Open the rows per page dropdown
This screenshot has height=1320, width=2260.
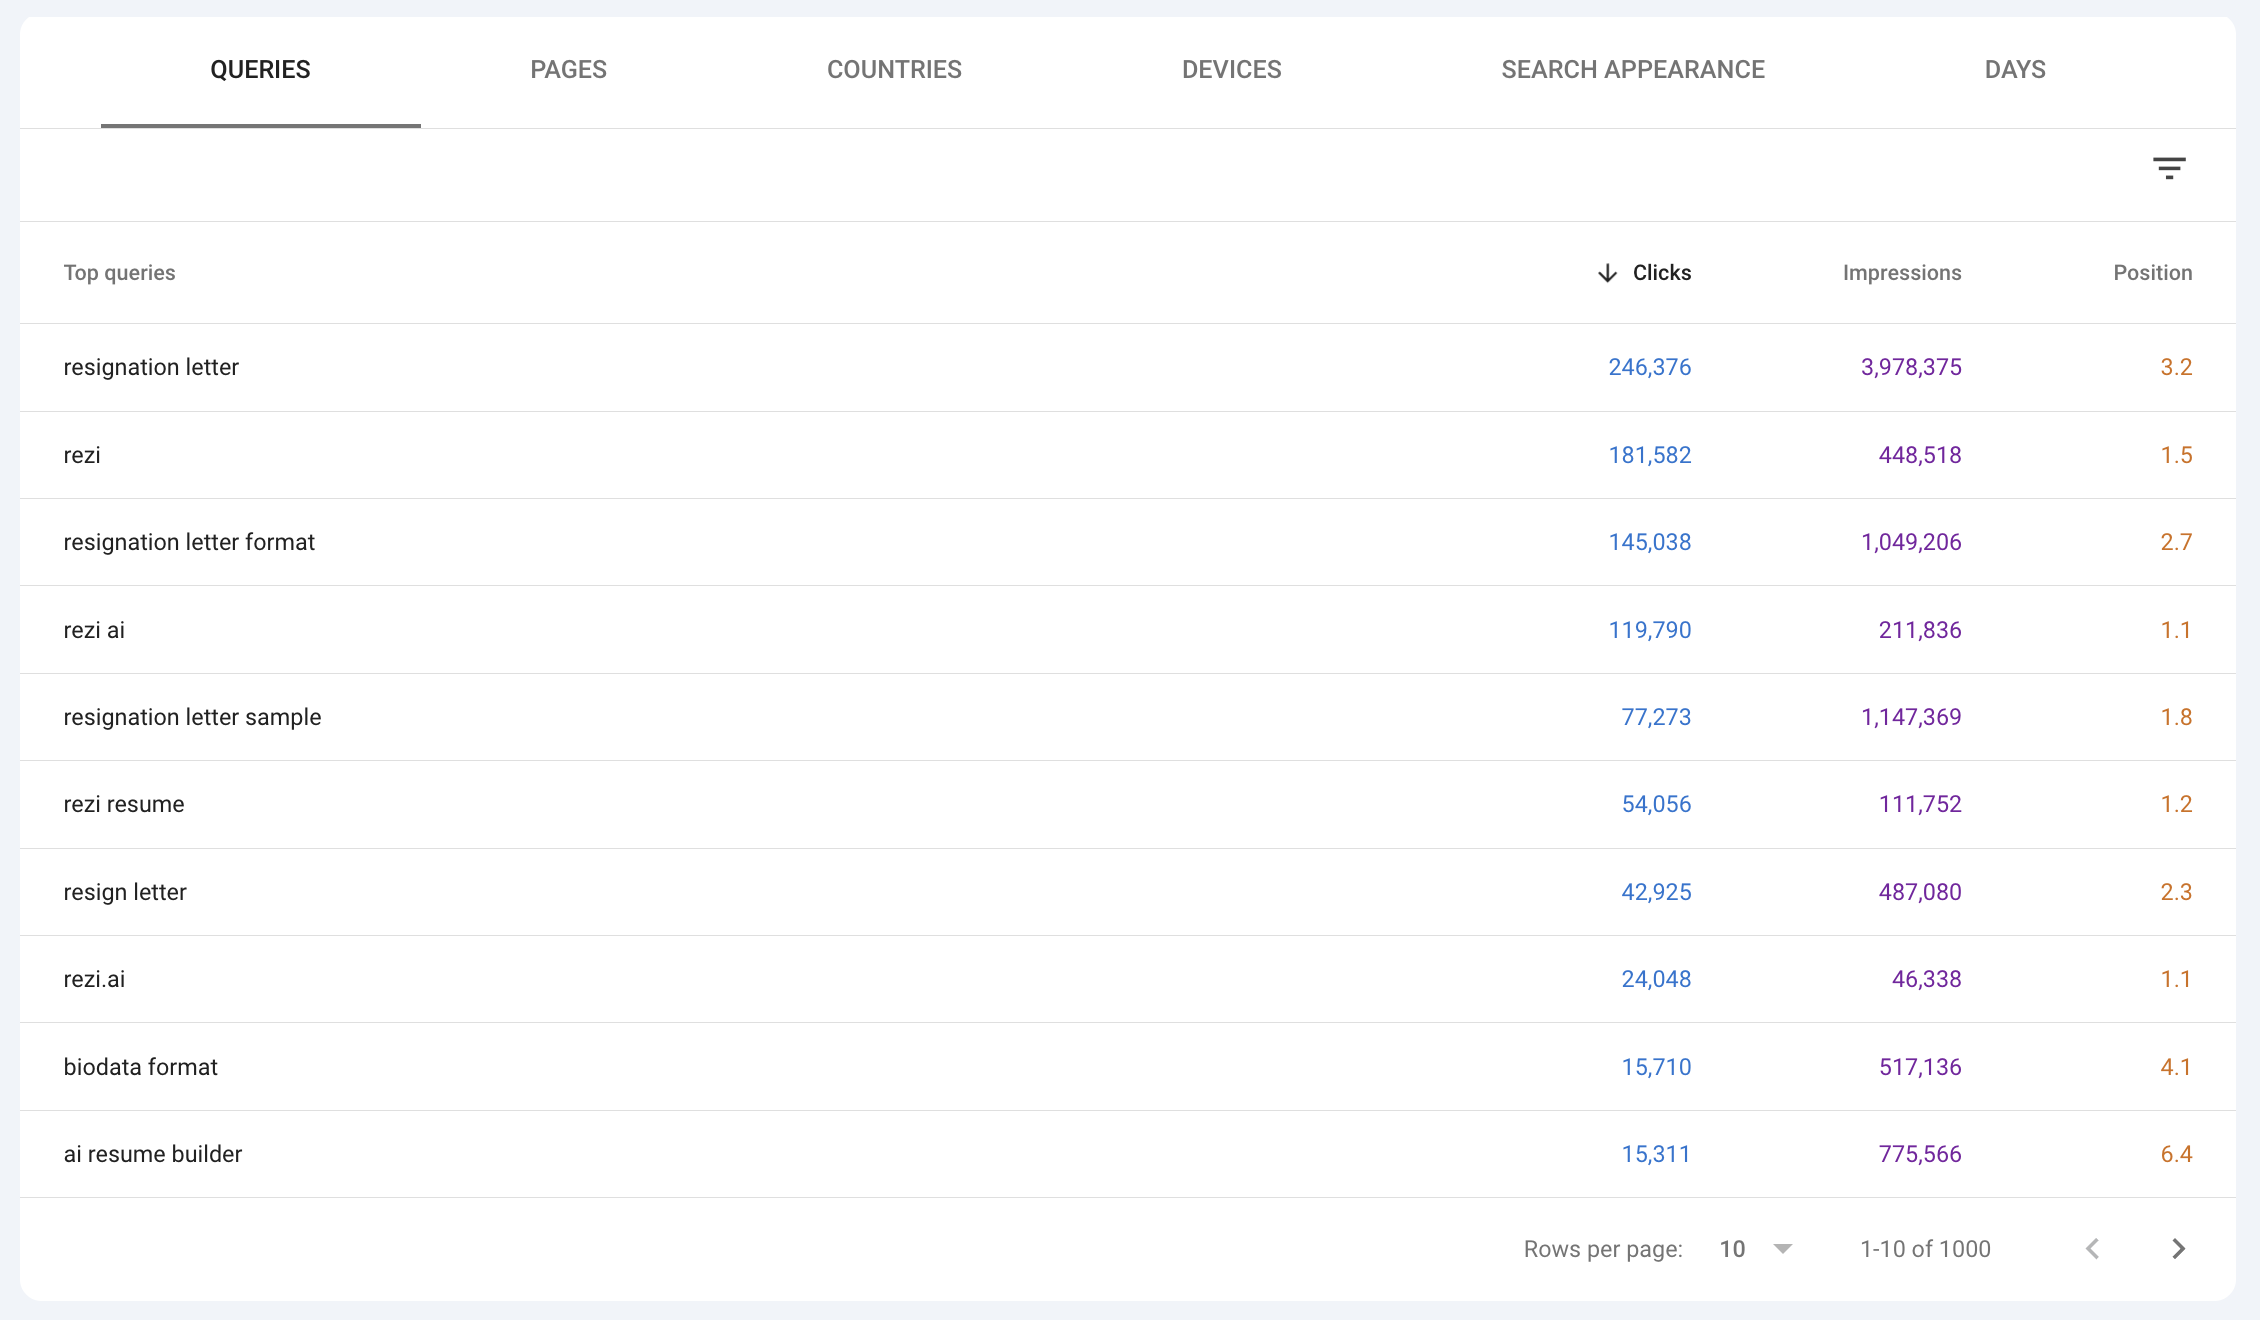1782,1249
